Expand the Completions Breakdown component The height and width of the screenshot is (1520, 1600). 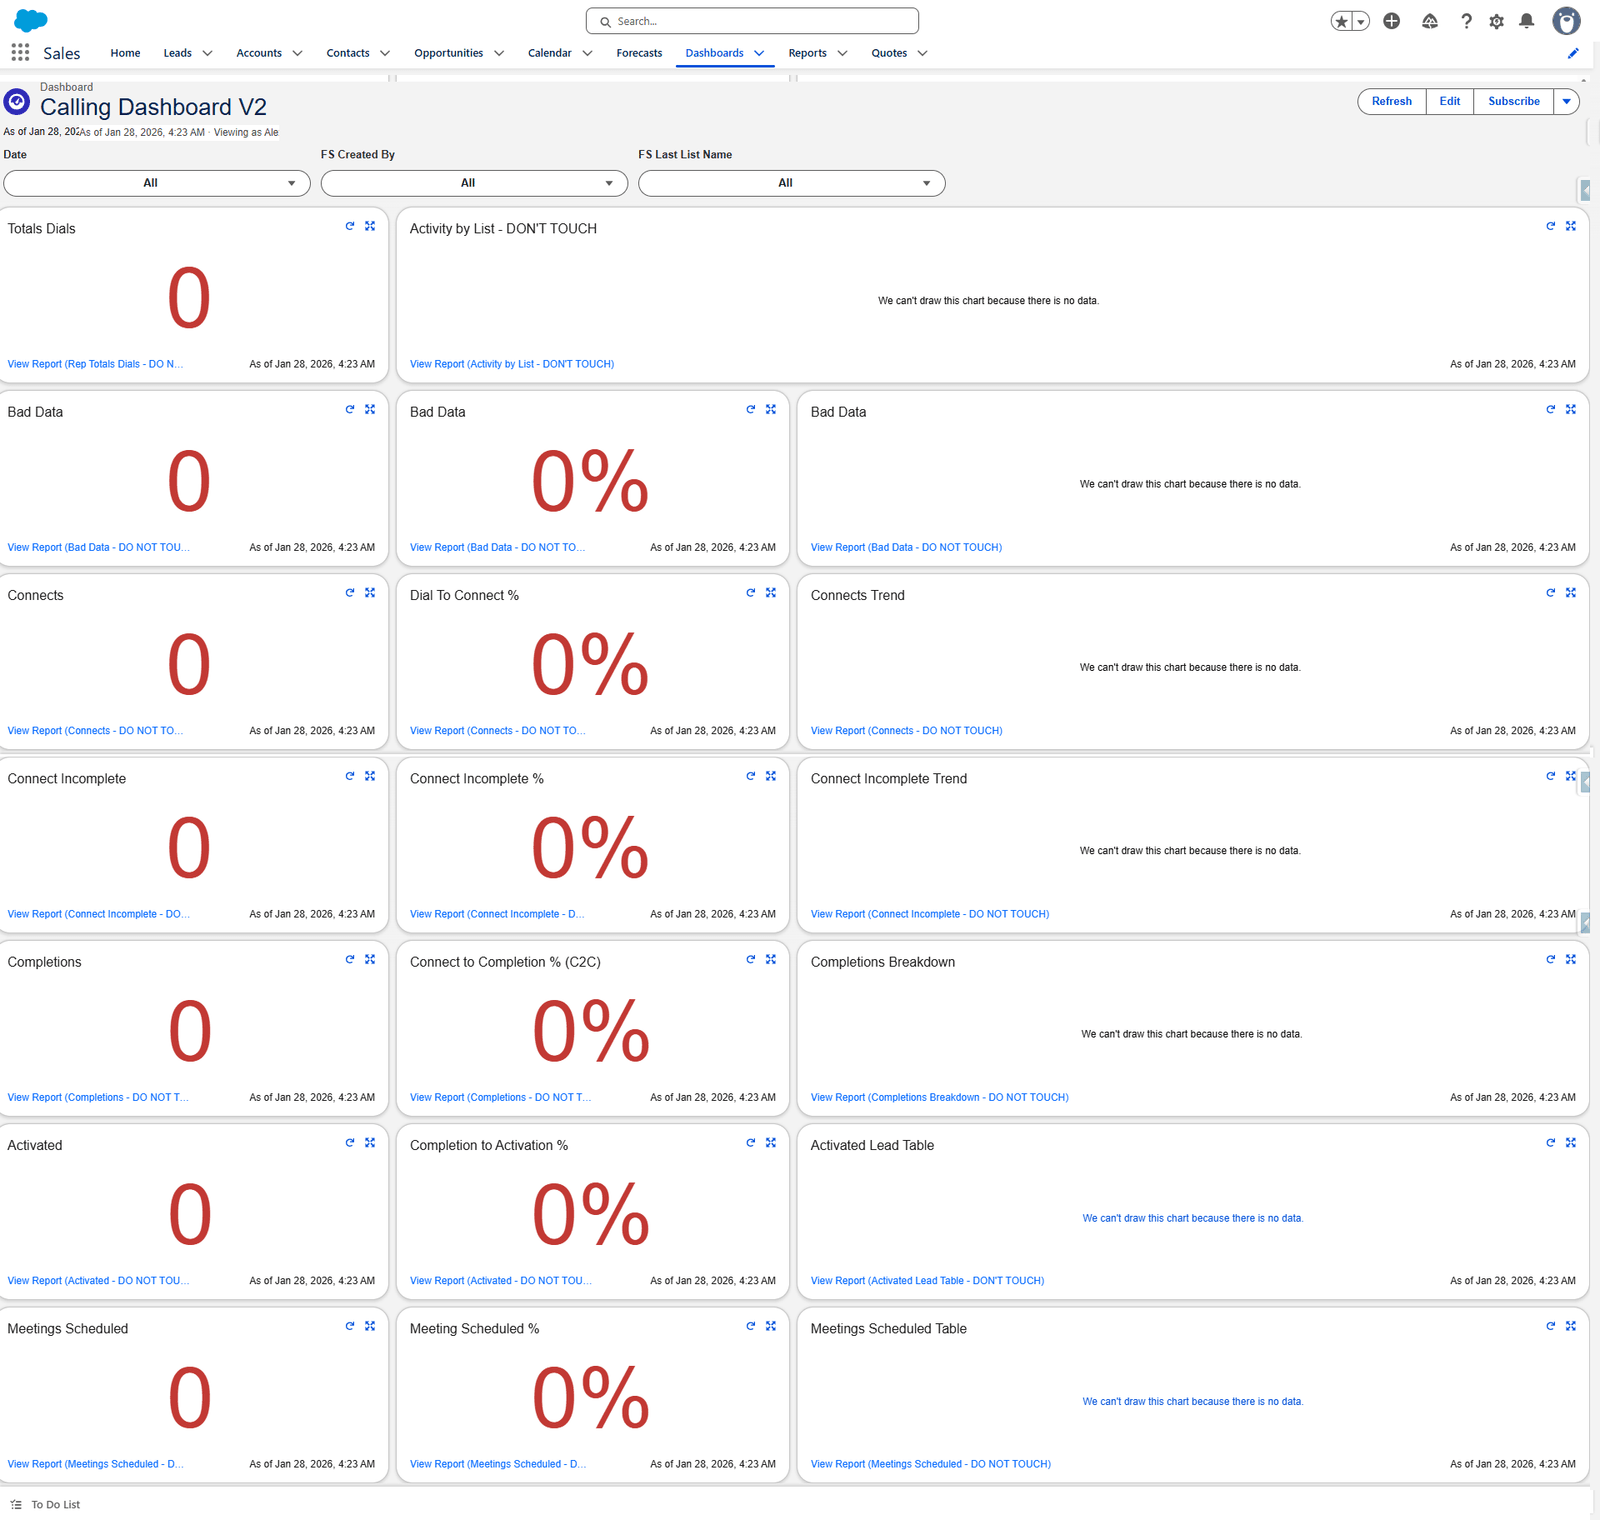pyautogui.click(x=1571, y=959)
